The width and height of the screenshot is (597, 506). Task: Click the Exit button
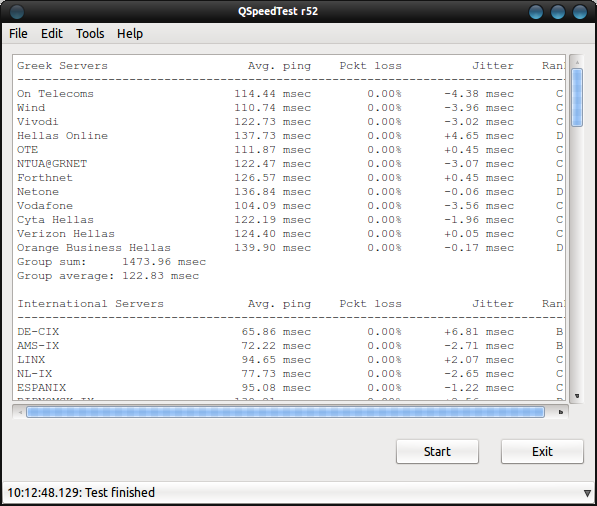point(542,452)
